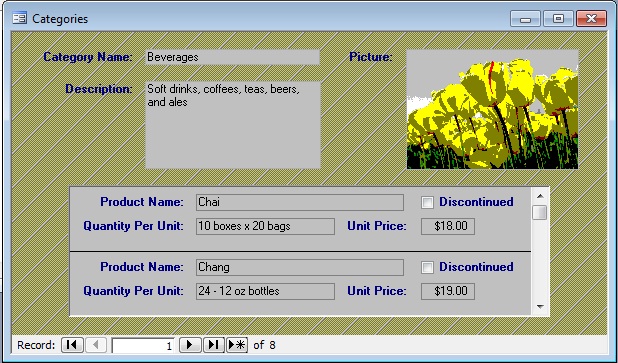Minimize the Categories window
Image resolution: width=618 pixels, height=363 pixels.
pos(525,19)
